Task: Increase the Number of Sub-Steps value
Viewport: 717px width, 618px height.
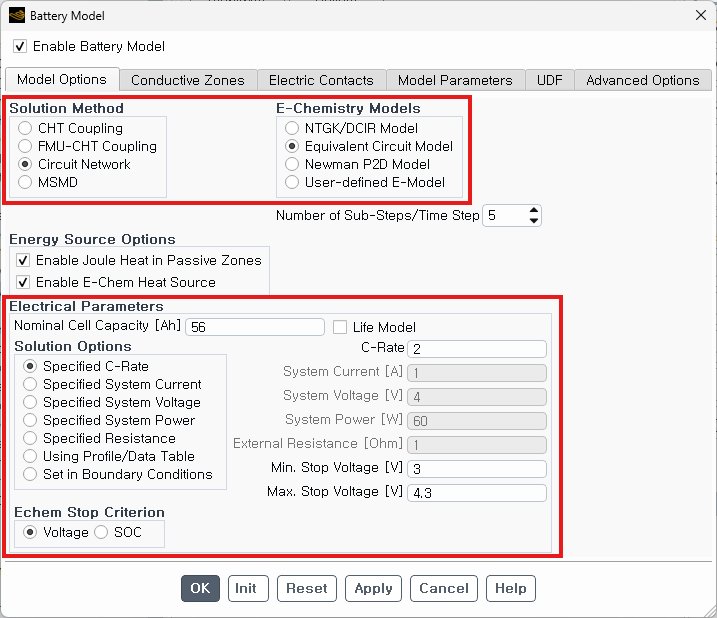Action: [x=533, y=210]
